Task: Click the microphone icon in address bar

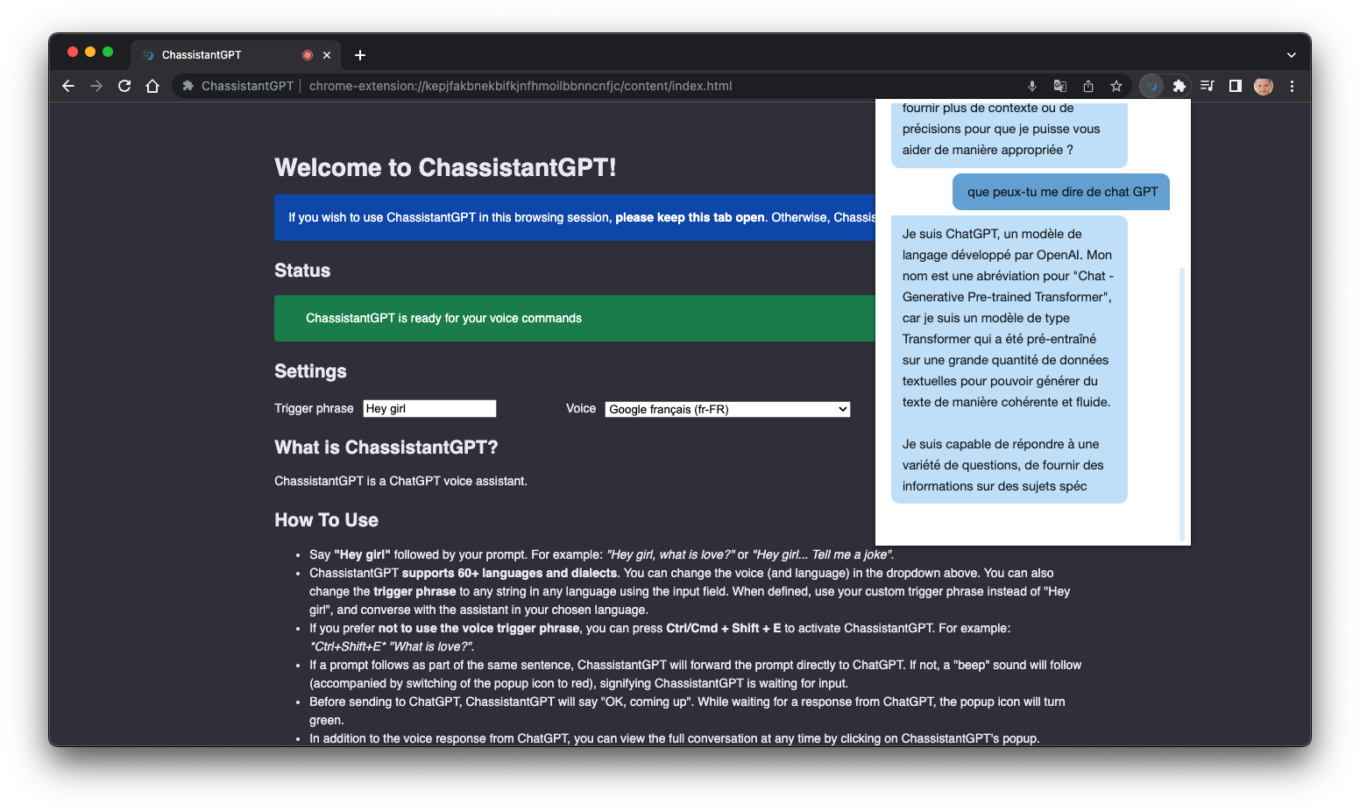Action: pos(1032,86)
